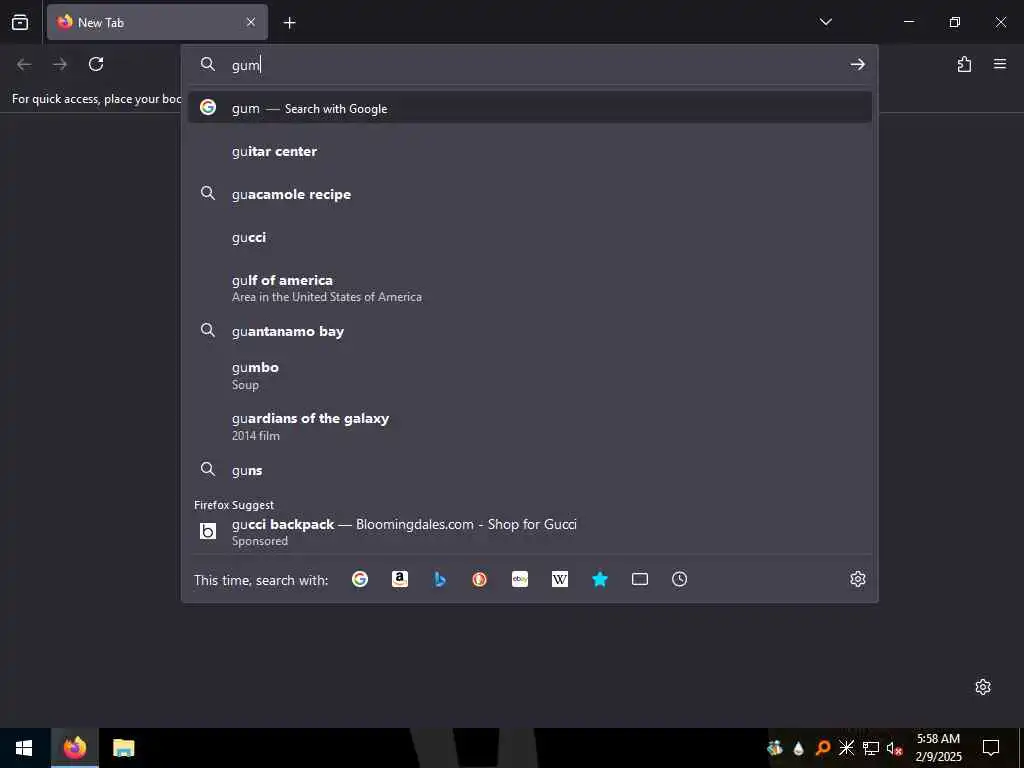
Task: Open the Windows notification center
Action: (x=991, y=748)
